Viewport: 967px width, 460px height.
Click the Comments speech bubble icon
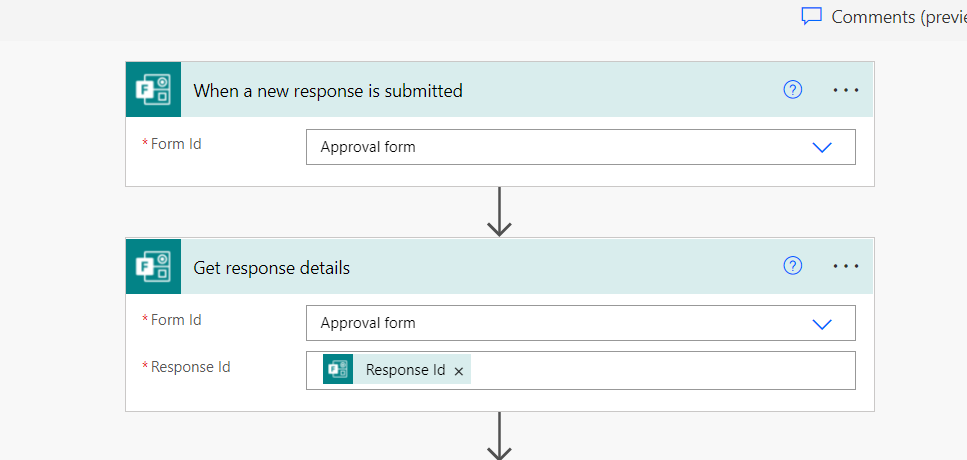pos(812,17)
